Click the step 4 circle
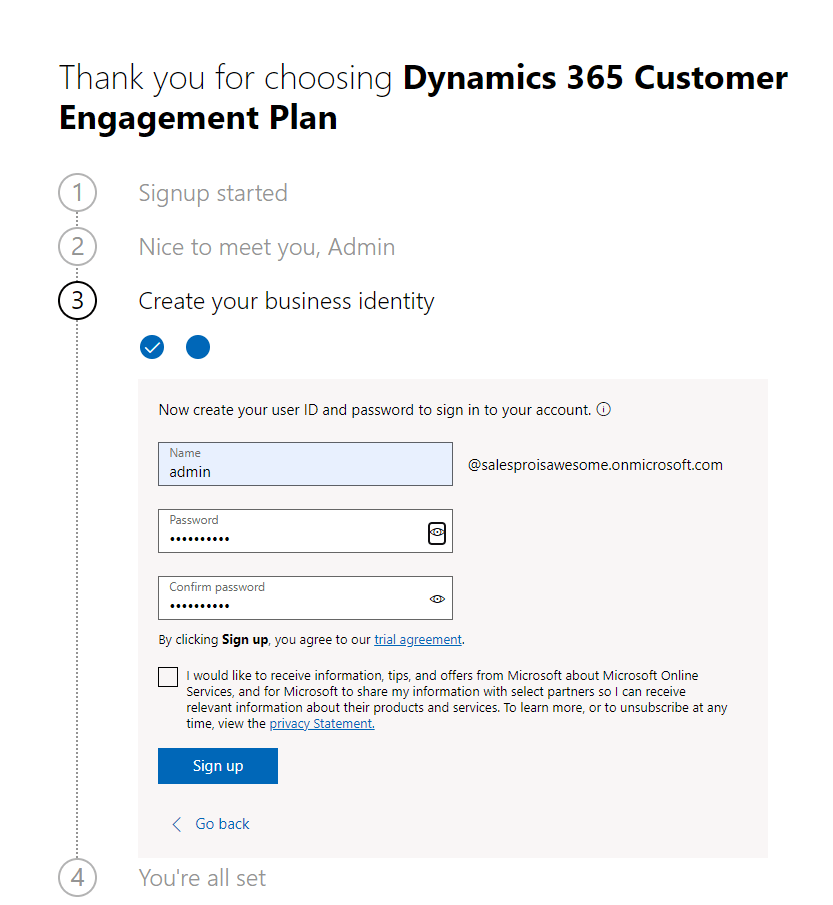The width and height of the screenshot is (833, 905). coord(78,878)
